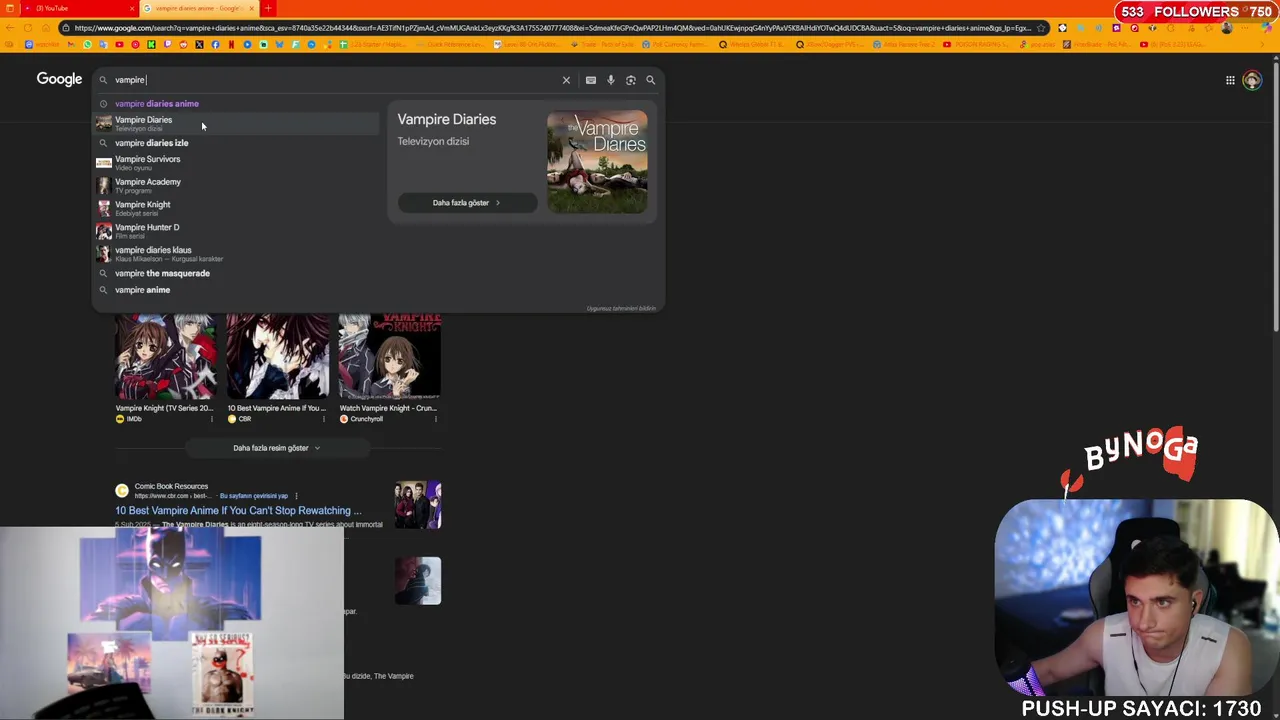1280x720 pixels.
Task: Select Vampire Diaries Televizyon dizisi suggestion
Action: 236,123
